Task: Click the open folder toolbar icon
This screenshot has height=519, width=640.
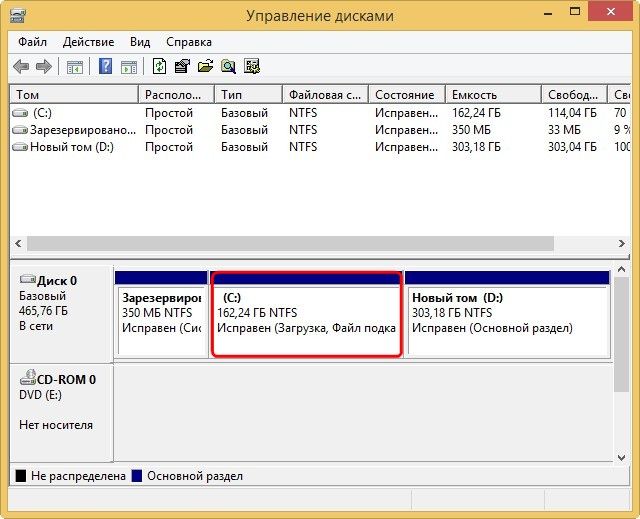Action: [205, 66]
